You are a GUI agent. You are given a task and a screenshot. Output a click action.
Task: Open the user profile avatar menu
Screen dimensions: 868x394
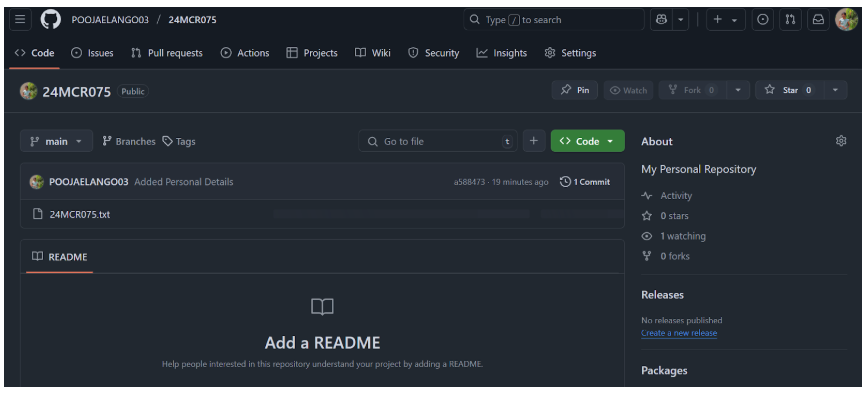(846, 19)
